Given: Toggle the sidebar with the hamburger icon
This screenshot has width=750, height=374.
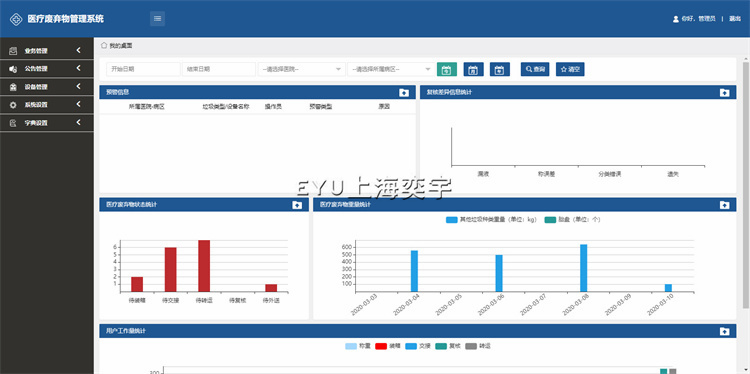Looking at the screenshot, I should coord(157,19).
